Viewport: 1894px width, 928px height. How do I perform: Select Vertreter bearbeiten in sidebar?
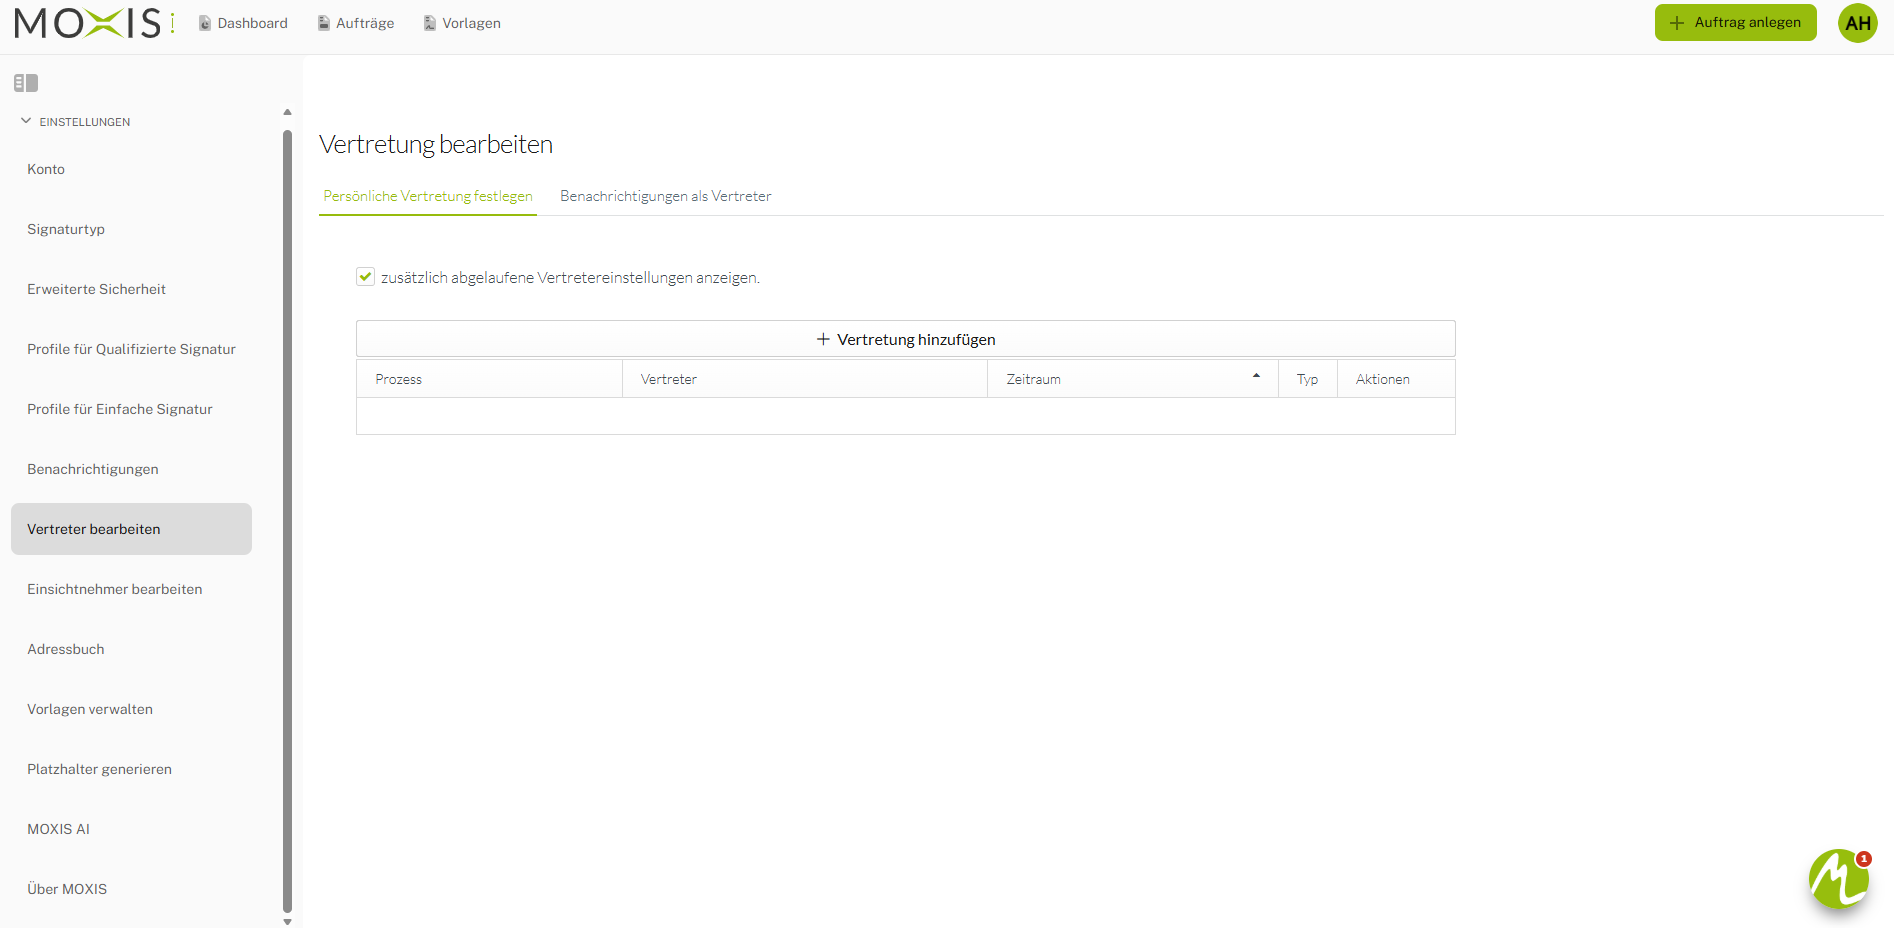coord(131,529)
